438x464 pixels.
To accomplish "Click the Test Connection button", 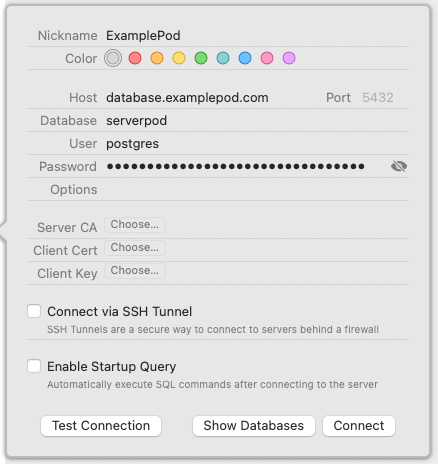I will (101, 426).
